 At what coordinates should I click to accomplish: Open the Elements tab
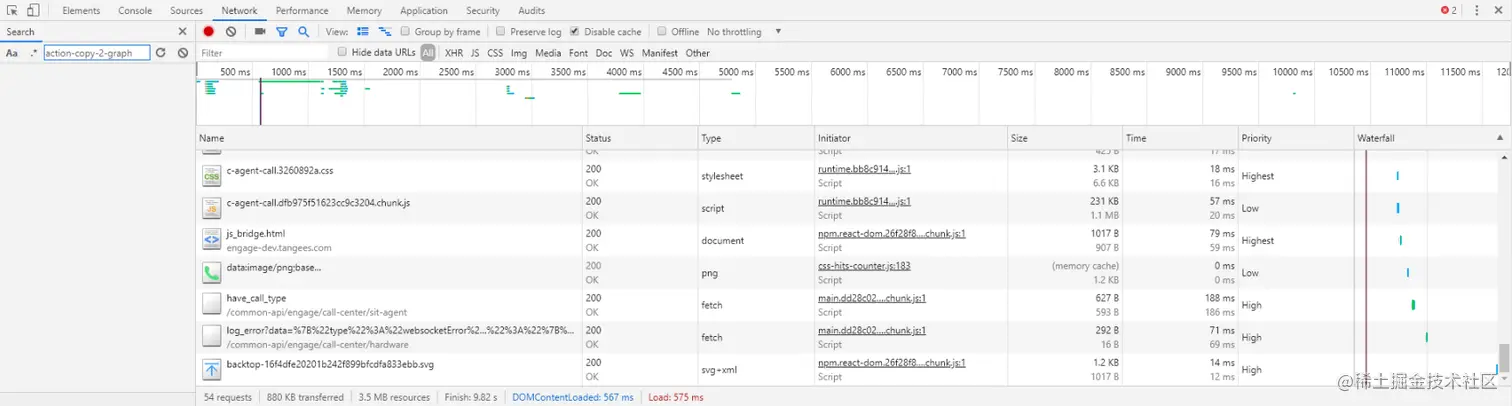pos(81,11)
